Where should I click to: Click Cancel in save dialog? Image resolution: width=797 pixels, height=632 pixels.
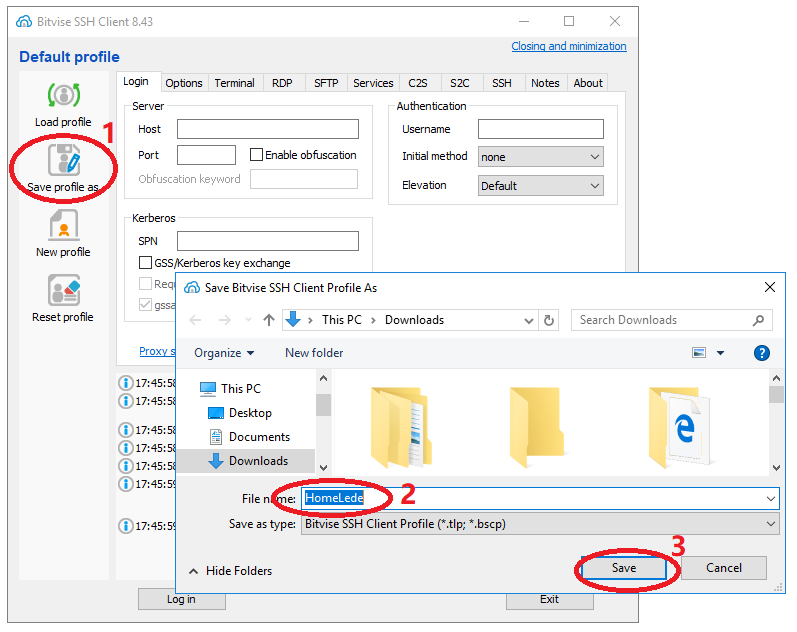(x=724, y=568)
